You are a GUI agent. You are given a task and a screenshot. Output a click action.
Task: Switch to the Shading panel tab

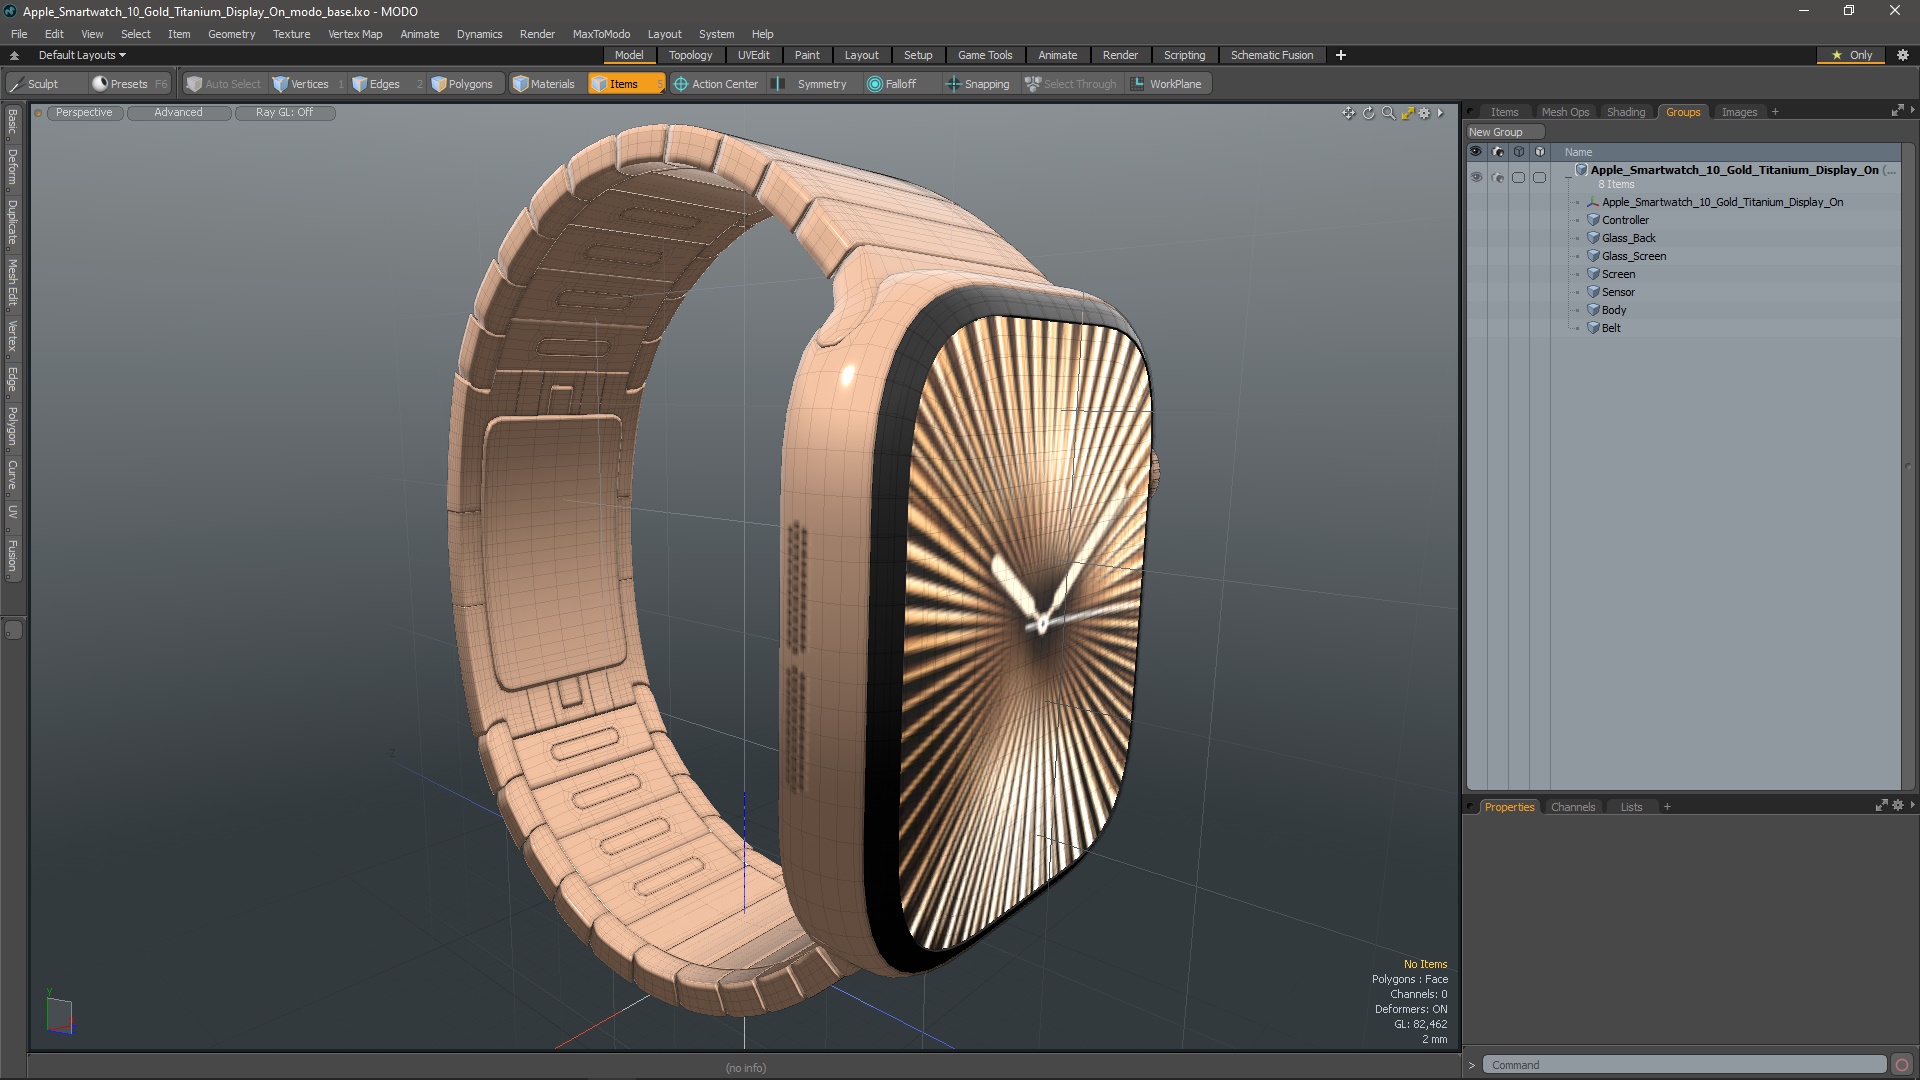[1625, 112]
